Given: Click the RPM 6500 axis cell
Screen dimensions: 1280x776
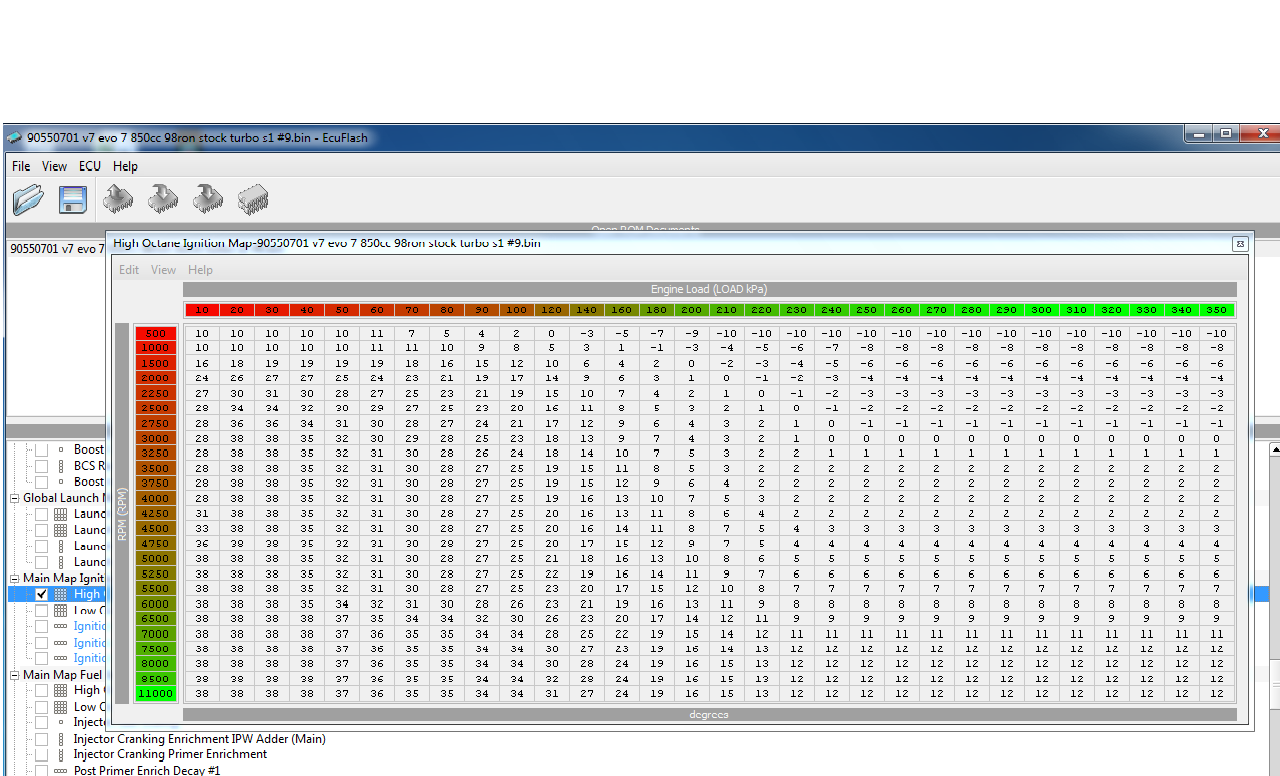Looking at the screenshot, I should (156, 618).
